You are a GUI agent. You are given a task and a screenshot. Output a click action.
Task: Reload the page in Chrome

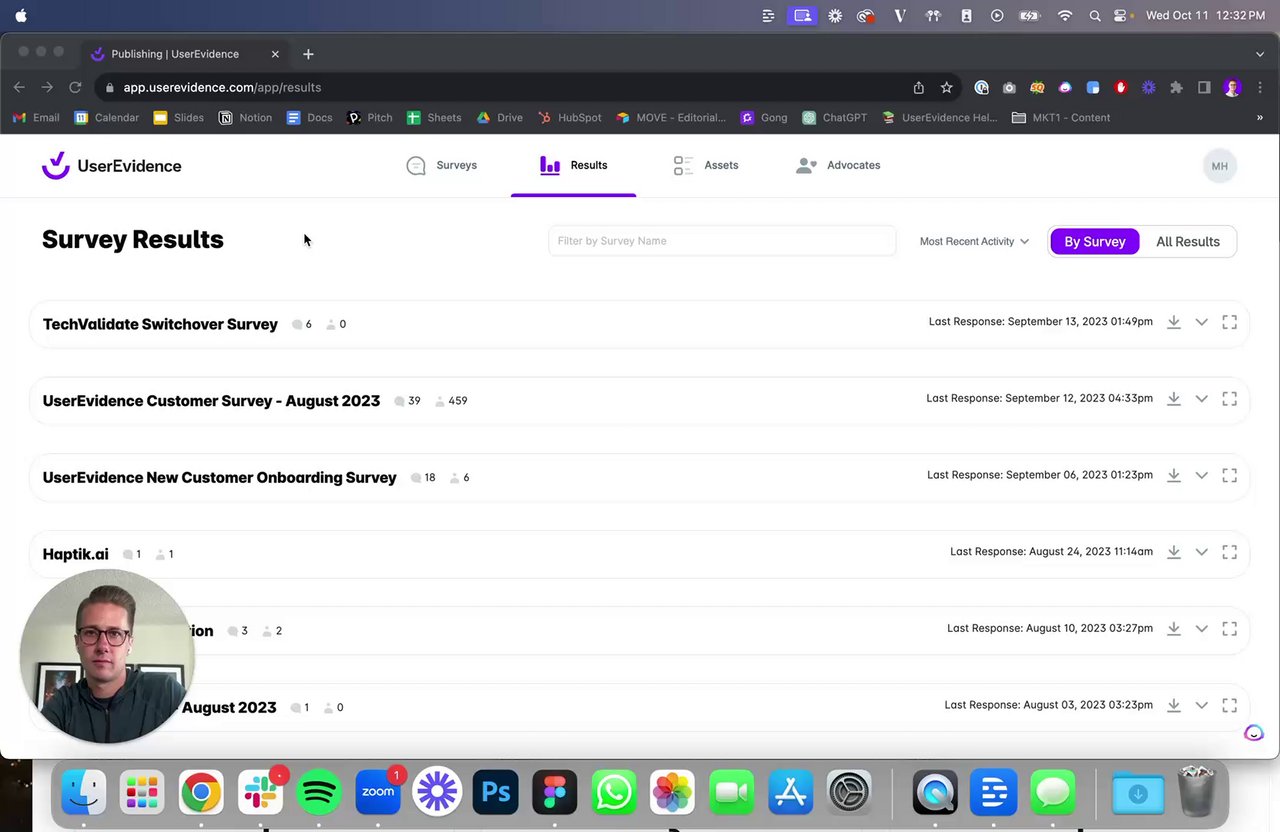pos(75,87)
